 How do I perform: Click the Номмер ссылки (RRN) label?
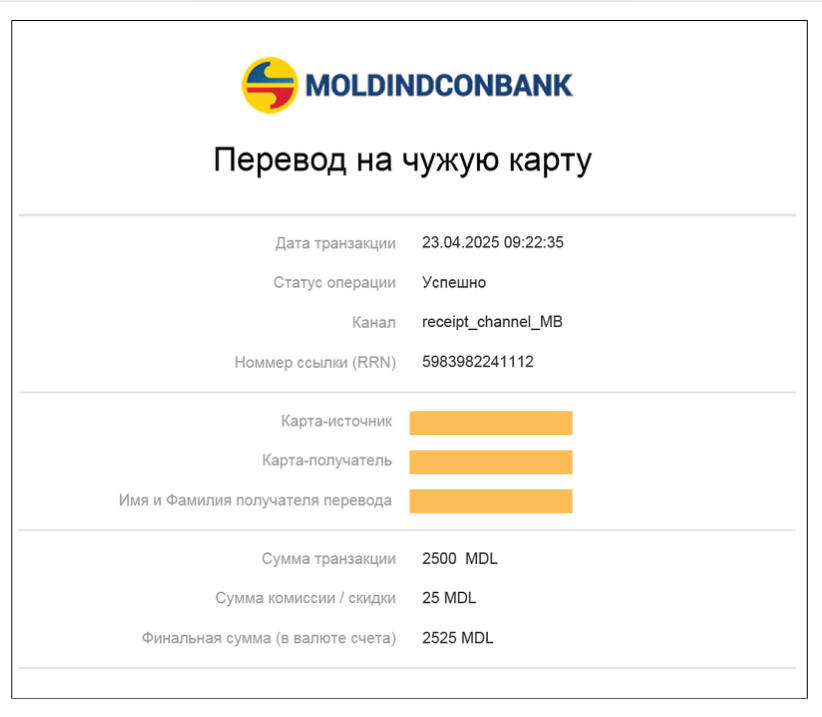click(x=315, y=362)
